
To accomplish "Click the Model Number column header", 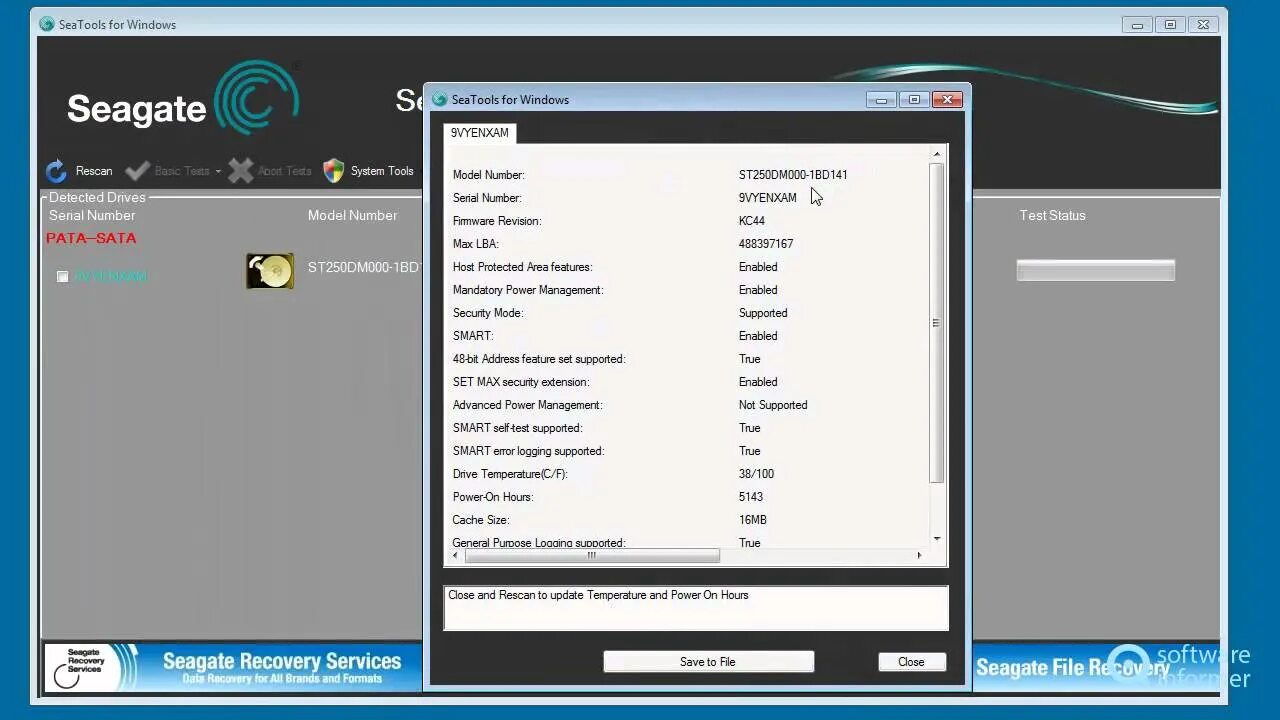I will click(x=352, y=215).
